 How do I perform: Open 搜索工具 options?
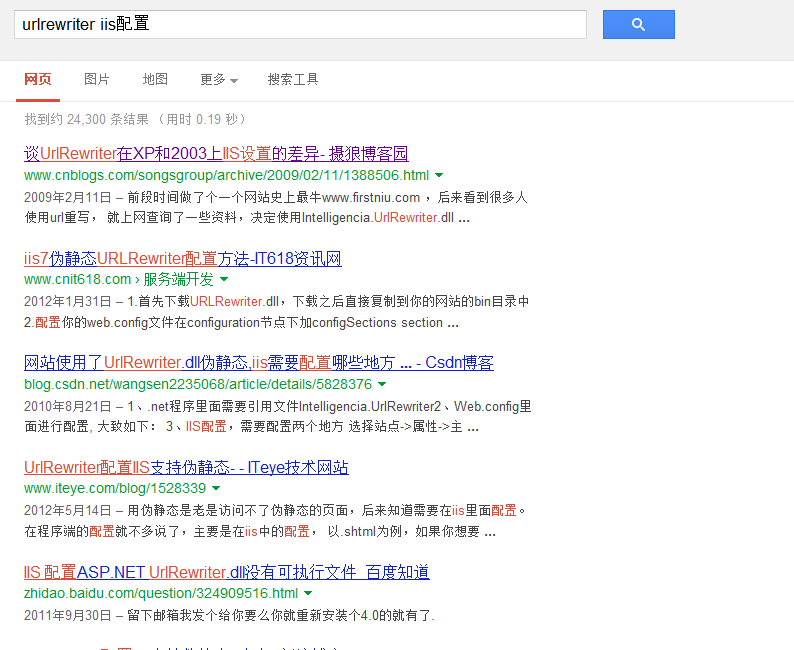293,79
